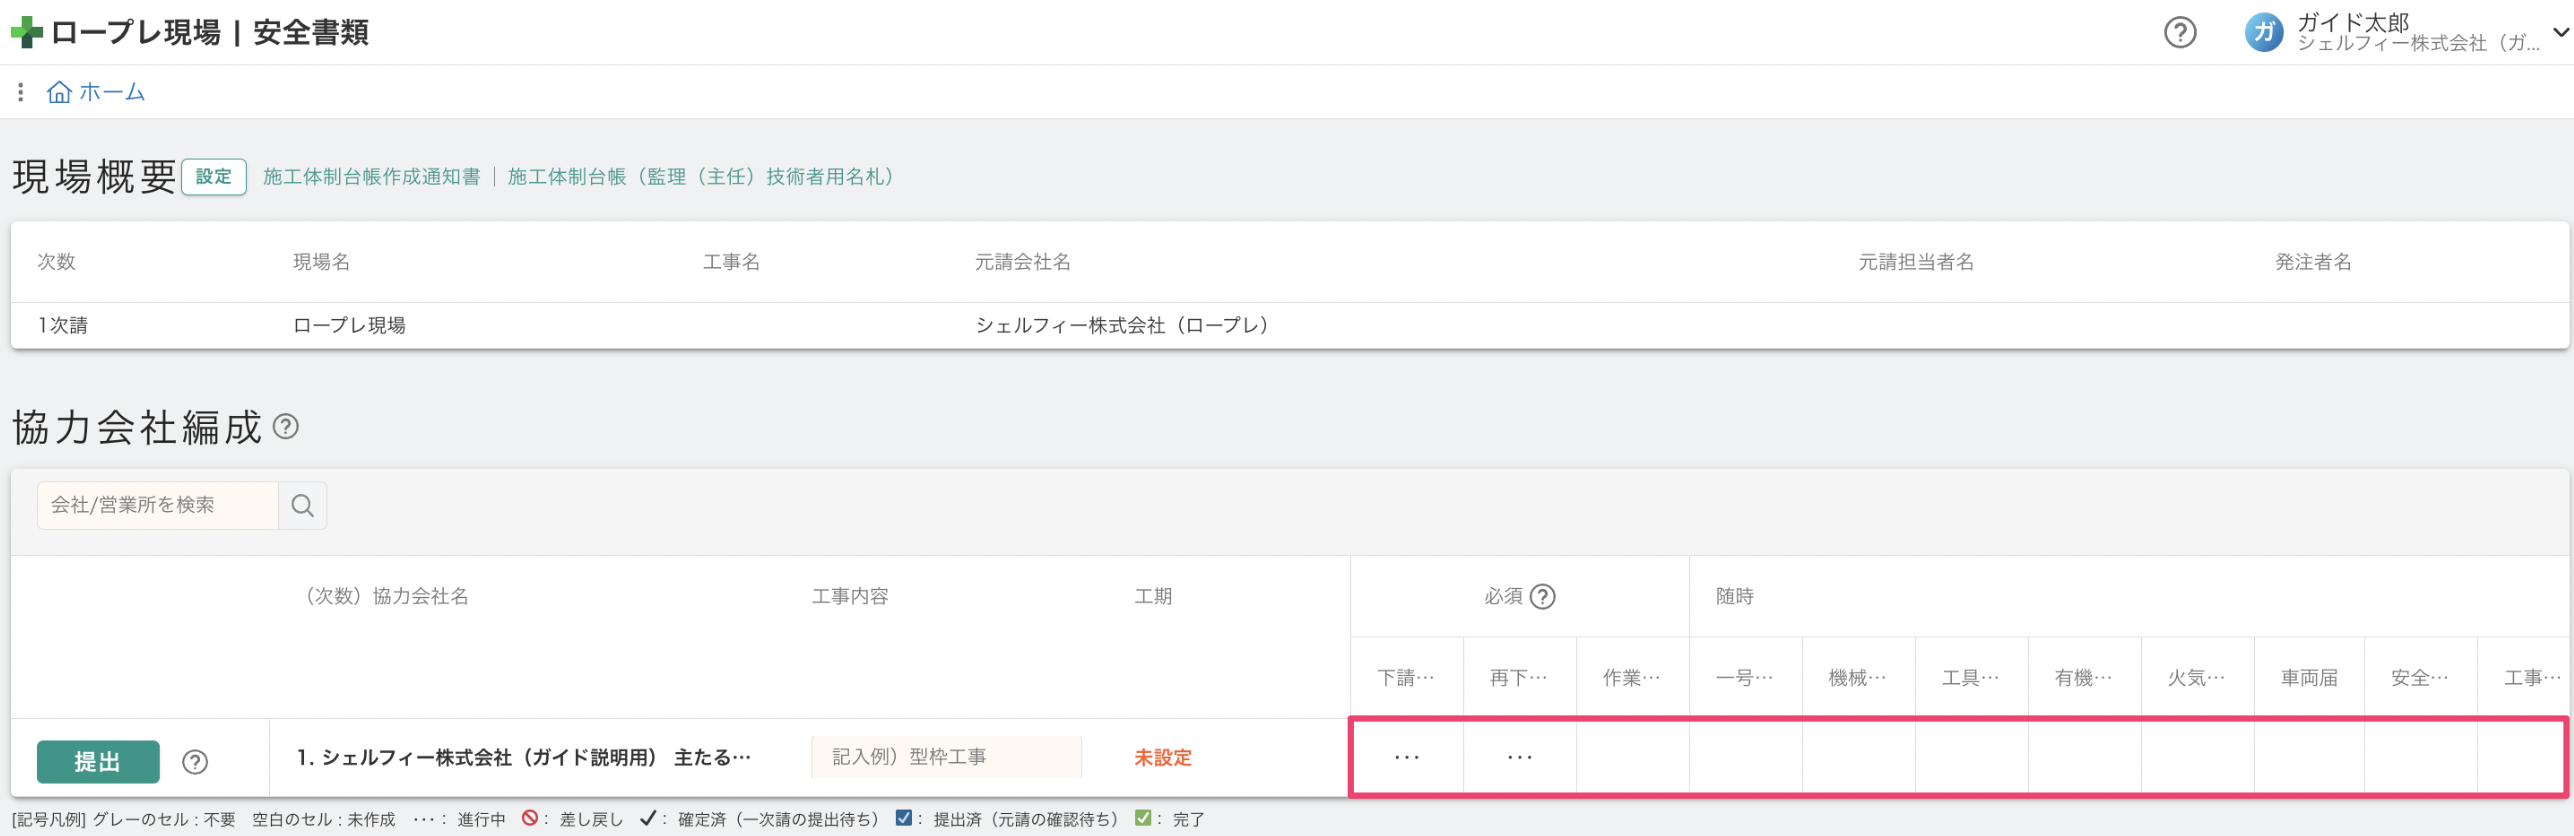
Task: Click the 未設定 construction period link
Action: pos(1162,758)
